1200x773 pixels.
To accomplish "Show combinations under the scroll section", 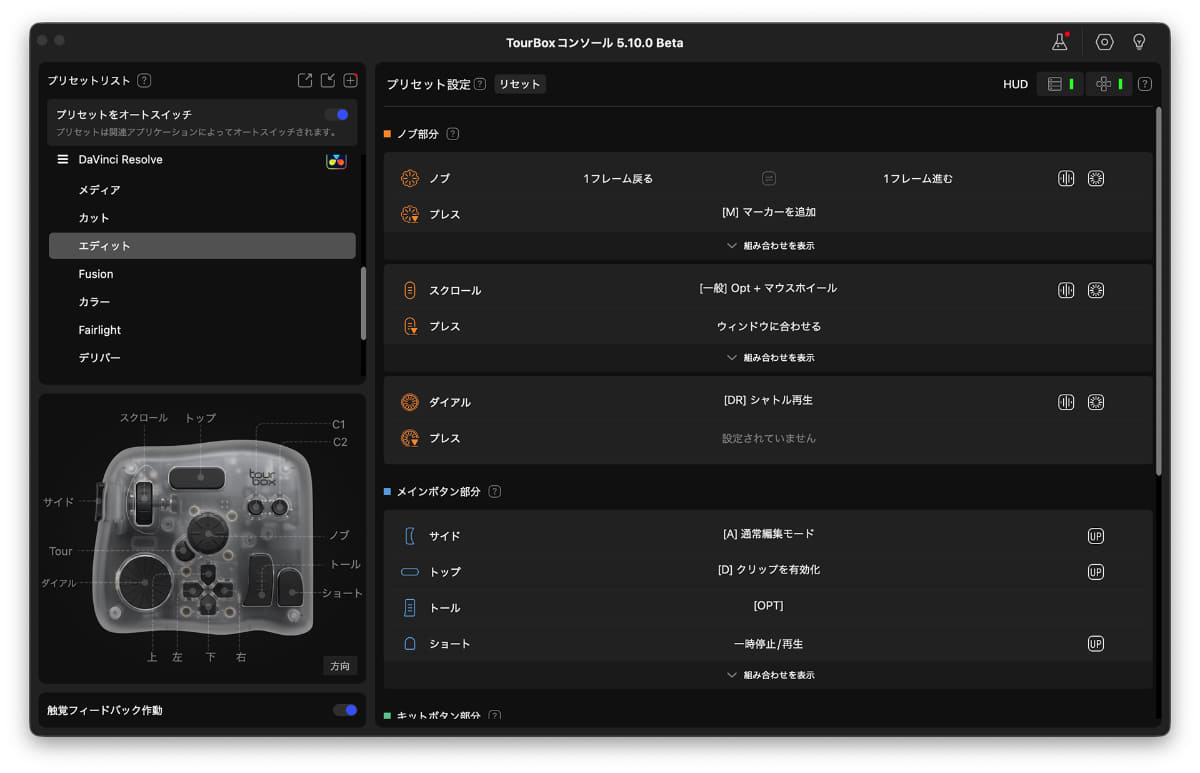I will (770, 357).
